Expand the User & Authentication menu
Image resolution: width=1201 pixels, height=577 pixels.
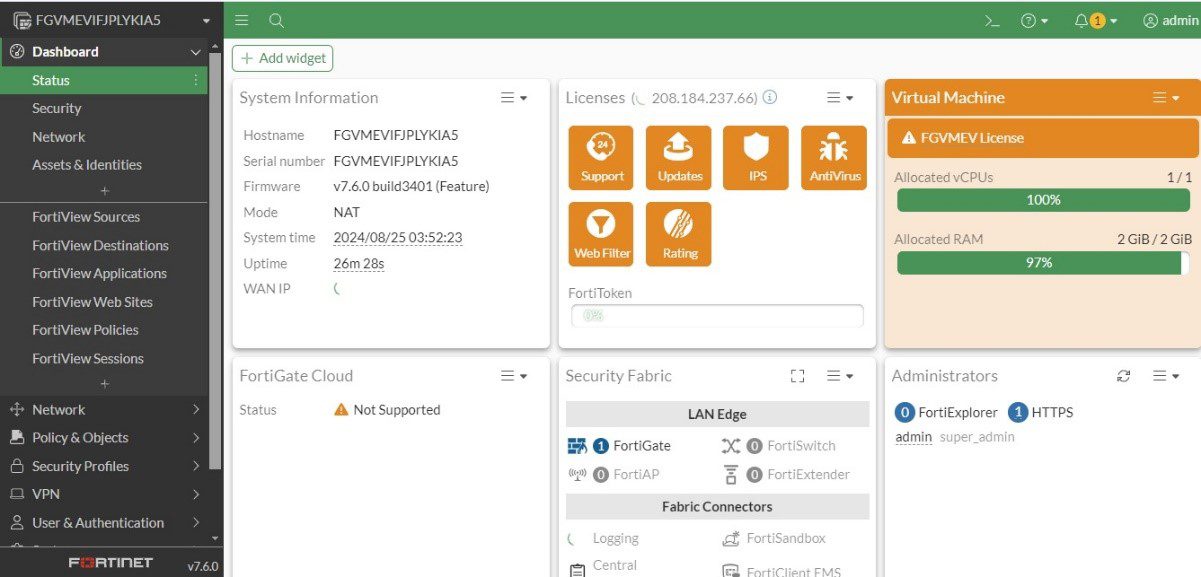(x=104, y=523)
